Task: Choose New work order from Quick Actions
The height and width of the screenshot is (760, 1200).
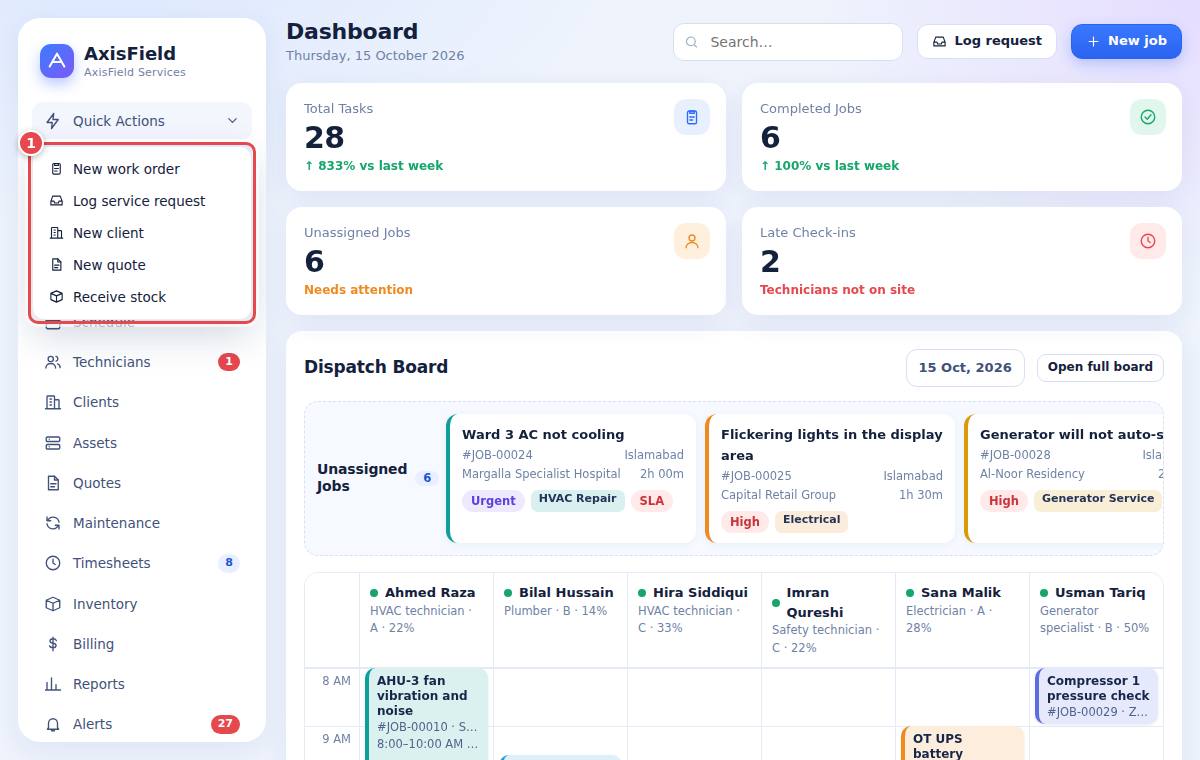Action: pyautogui.click(x=142, y=169)
